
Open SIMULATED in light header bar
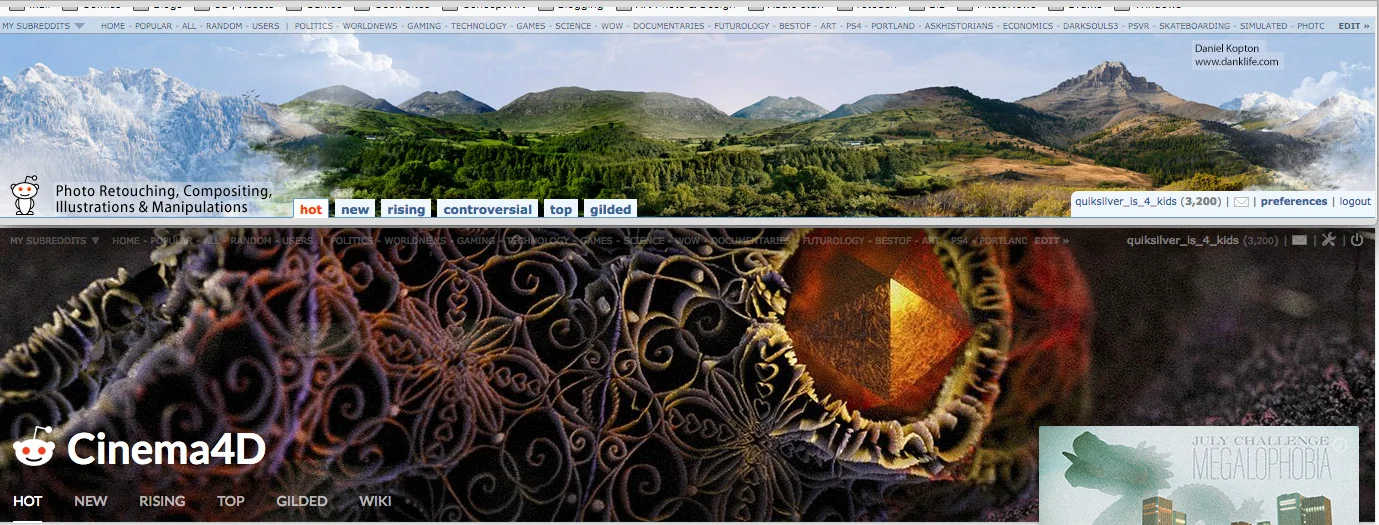click(x=1264, y=26)
